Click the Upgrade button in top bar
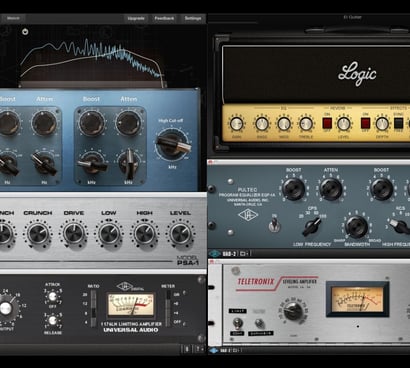This screenshot has width=410, height=368. coord(136,18)
